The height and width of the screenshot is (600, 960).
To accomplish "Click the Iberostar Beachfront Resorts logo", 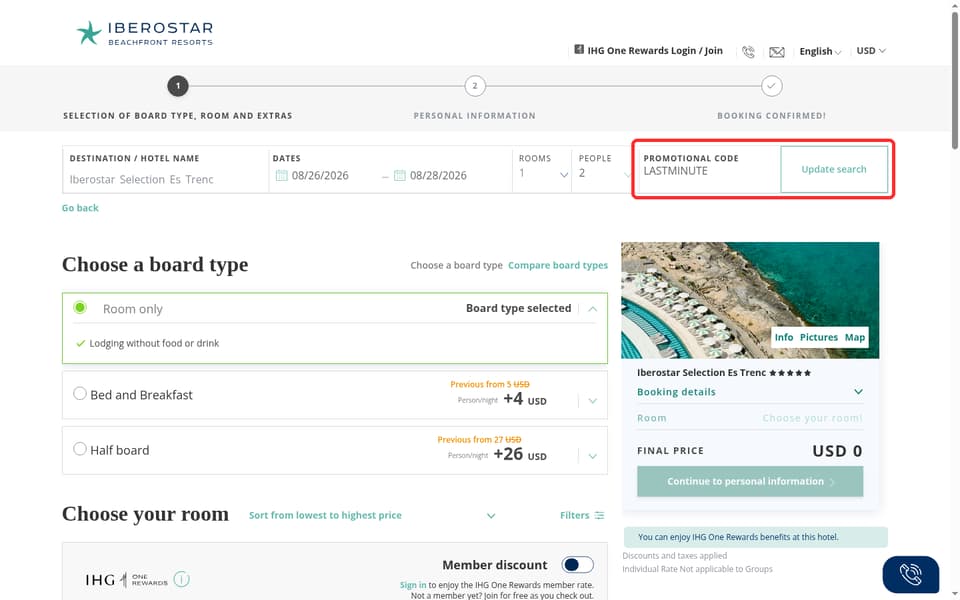I will [144, 33].
